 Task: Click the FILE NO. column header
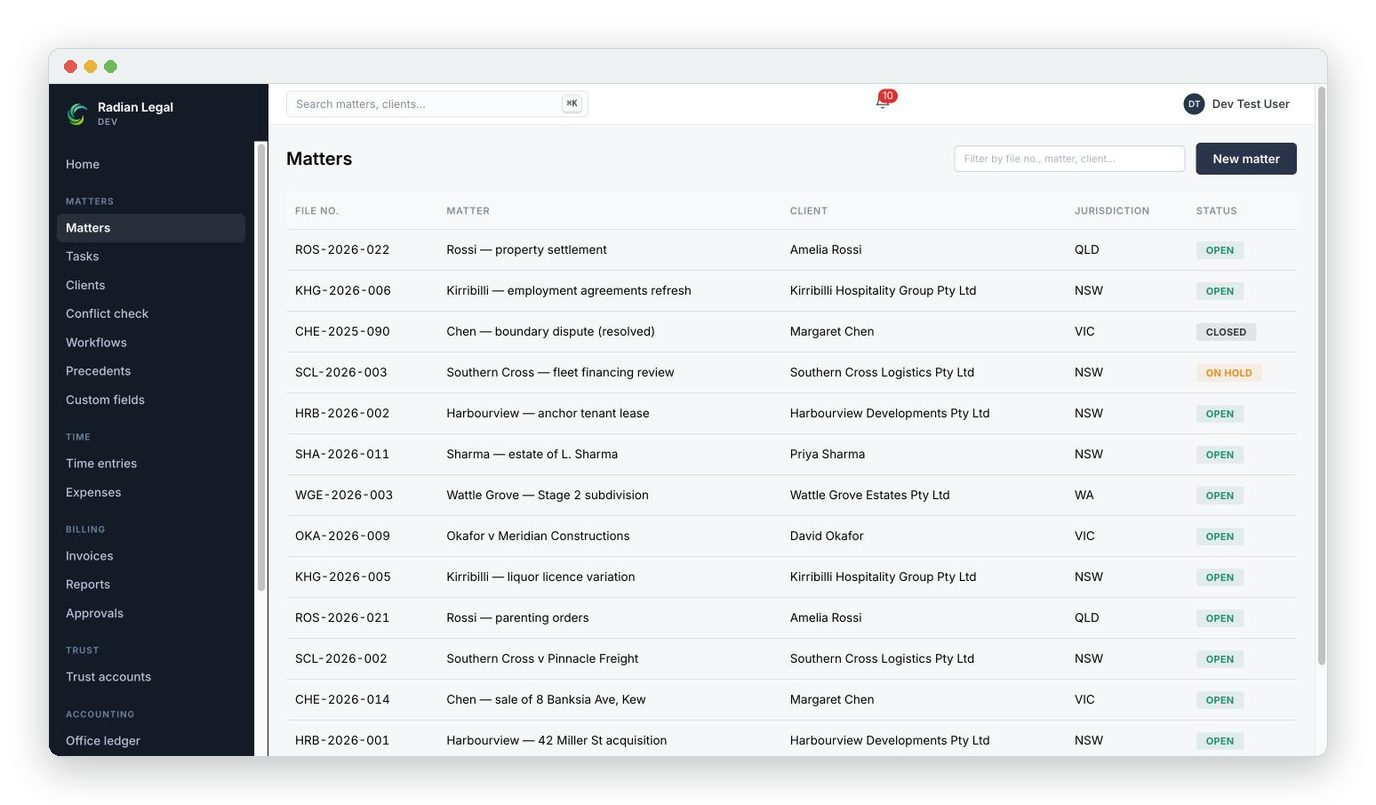point(317,211)
